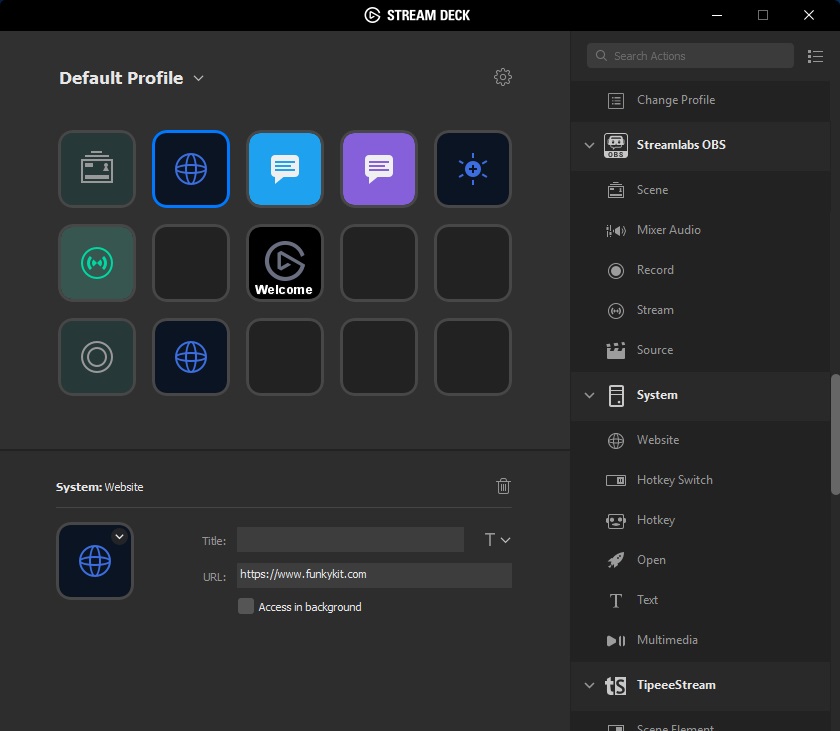Click the blue Twitter chat key
The width and height of the screenshot is (840, 731).
point(285,169)
